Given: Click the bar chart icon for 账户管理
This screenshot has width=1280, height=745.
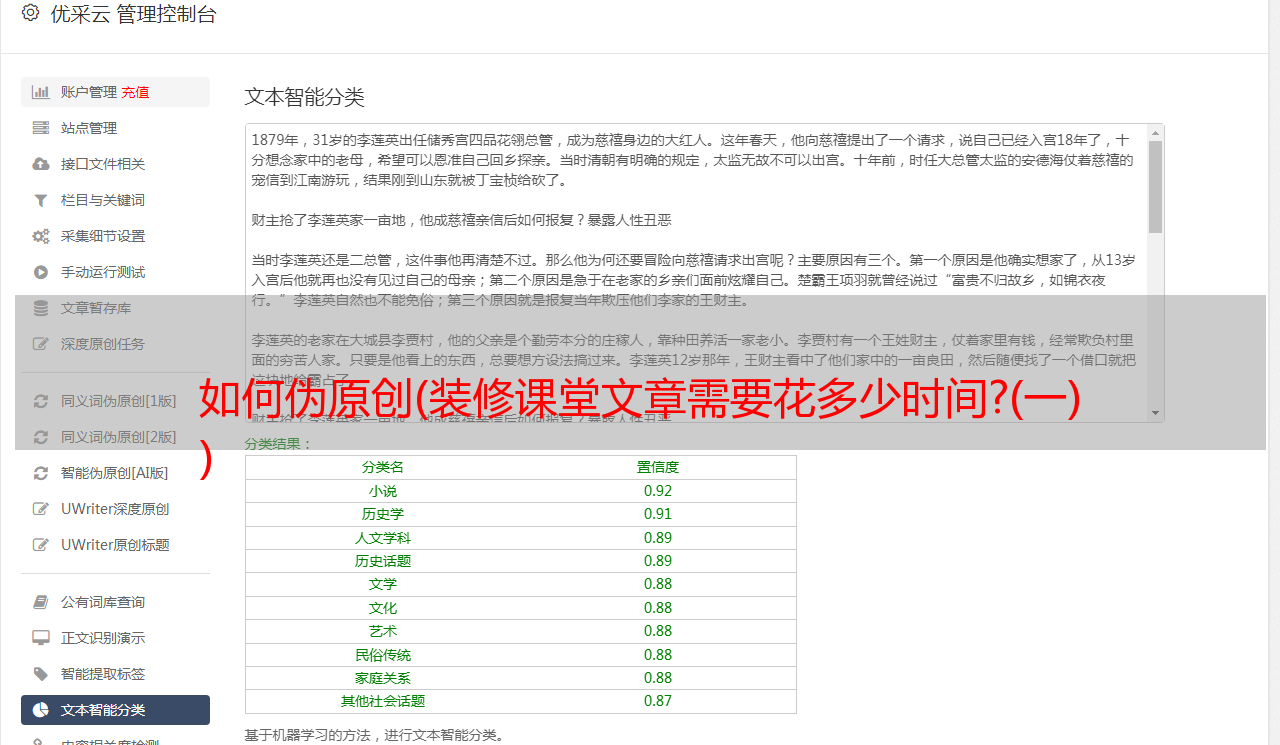Looking at the screenshot, I should coord(41,92).
